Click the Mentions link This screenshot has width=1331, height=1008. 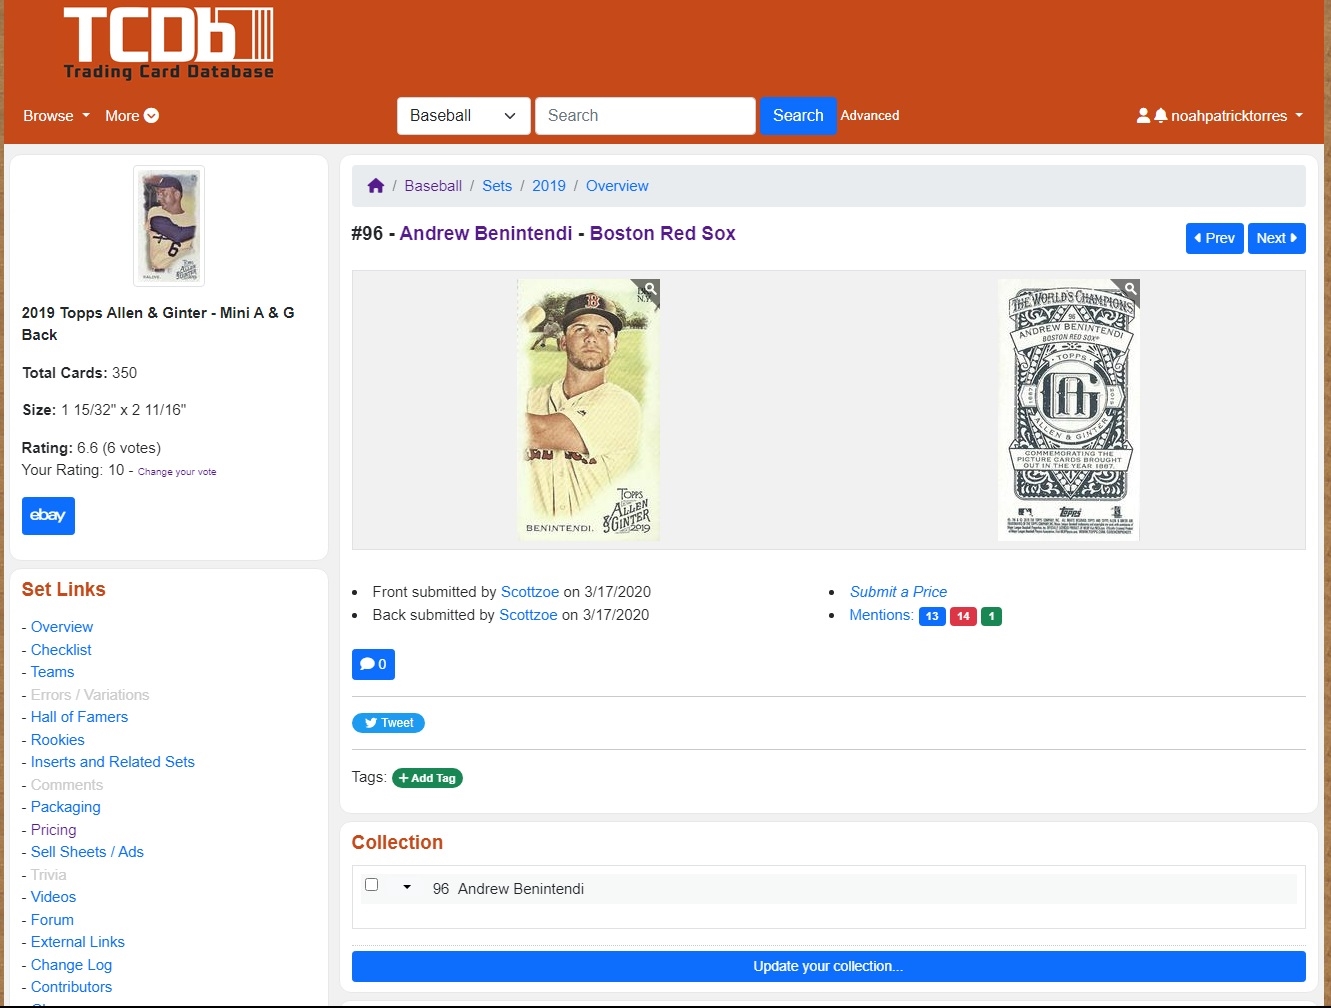881,615
